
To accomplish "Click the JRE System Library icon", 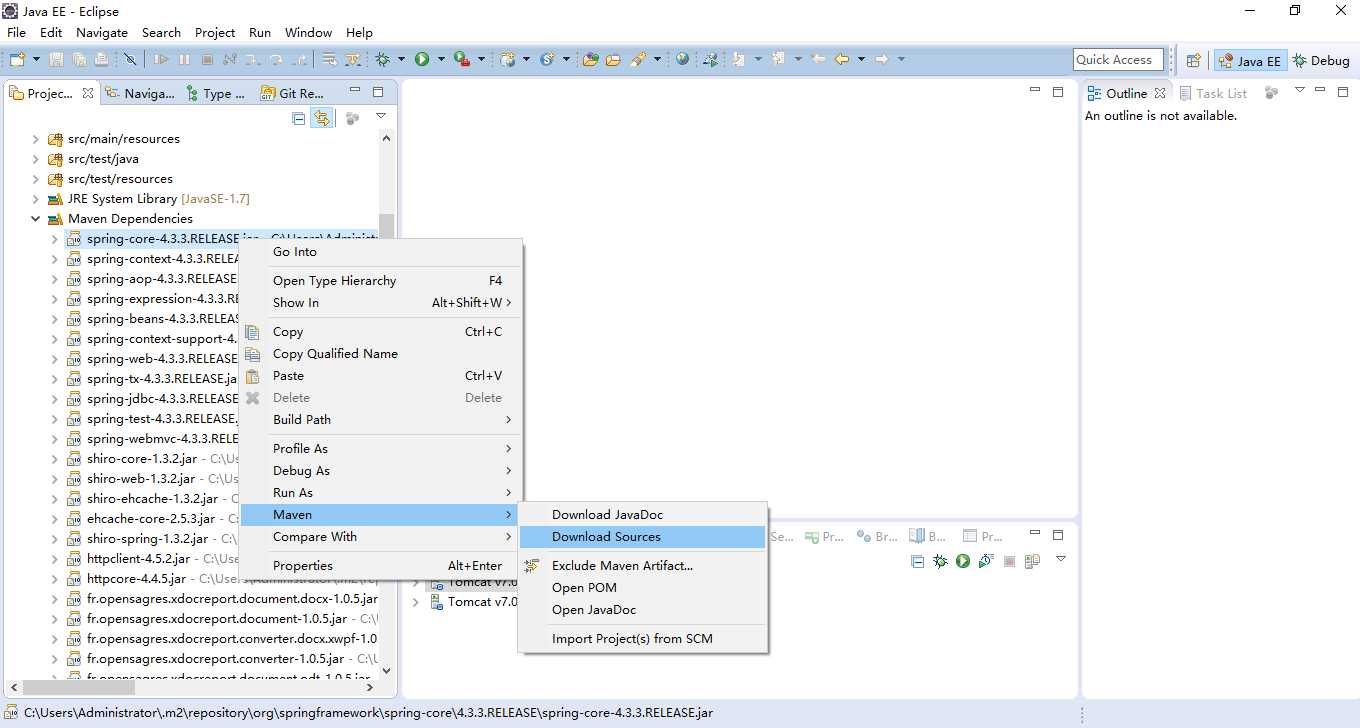I will click(x=55, y=199).
